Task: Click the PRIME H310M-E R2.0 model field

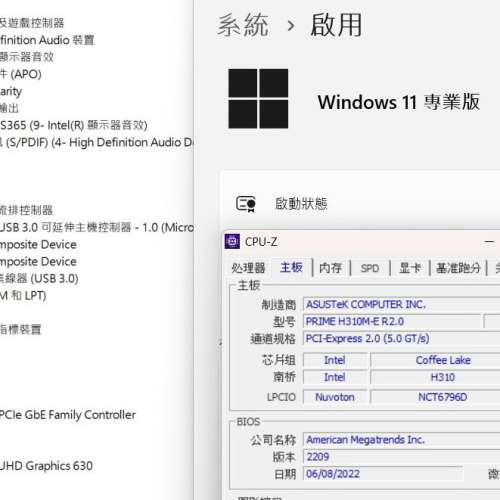Action: point(392,321)
